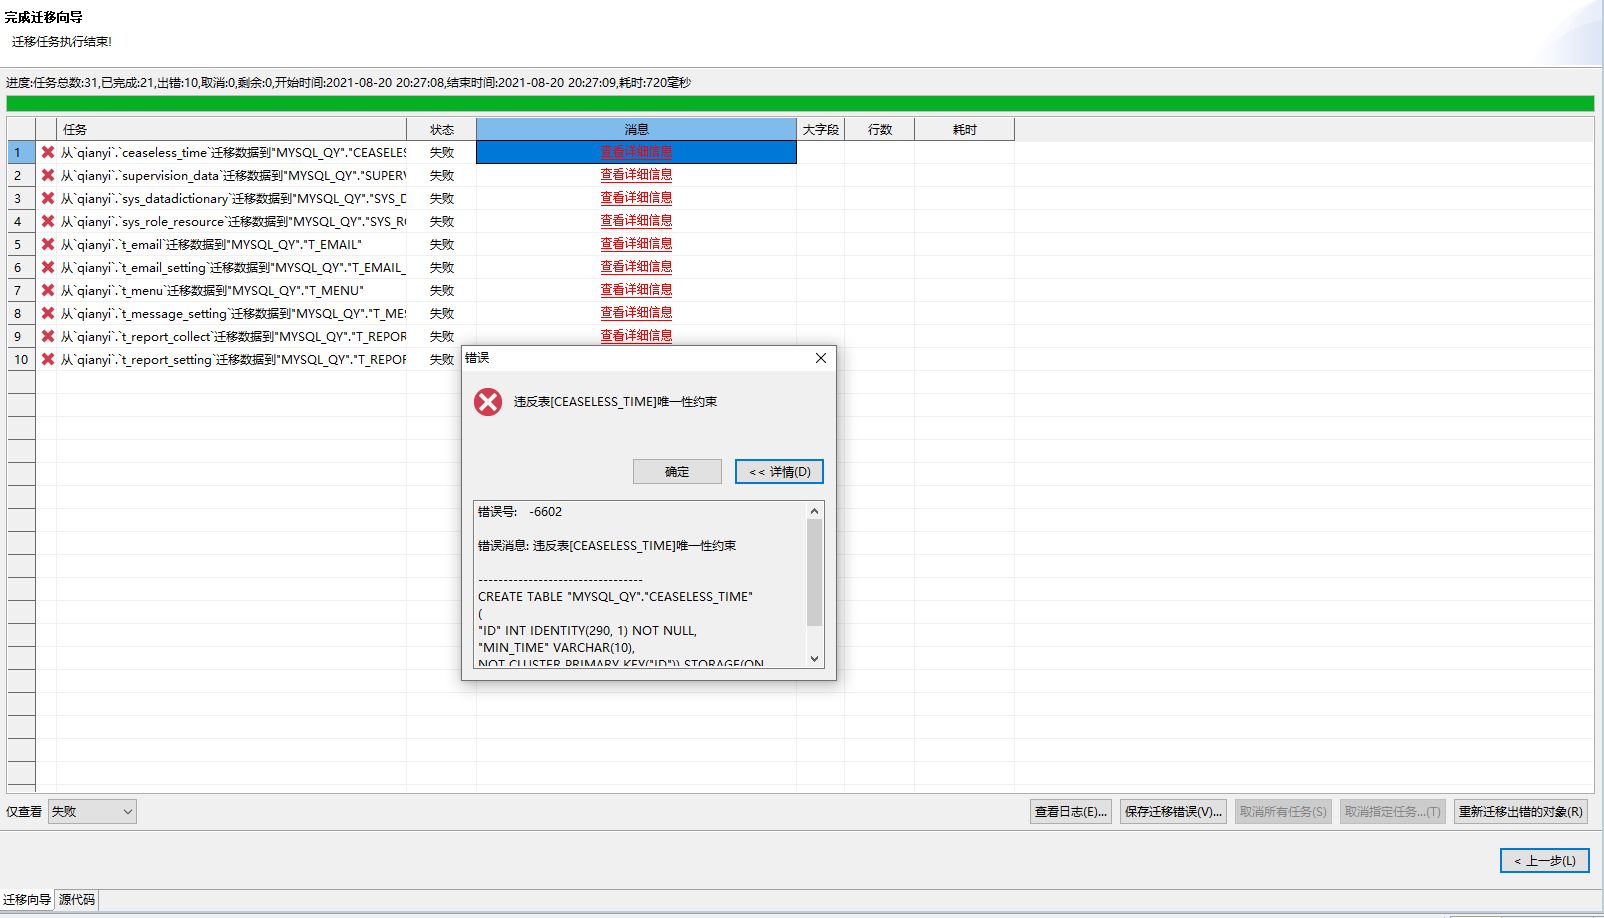Click the red error icon beside ceaseless_time task
This screenshot has width=1604, height=918.
point(48,152)
